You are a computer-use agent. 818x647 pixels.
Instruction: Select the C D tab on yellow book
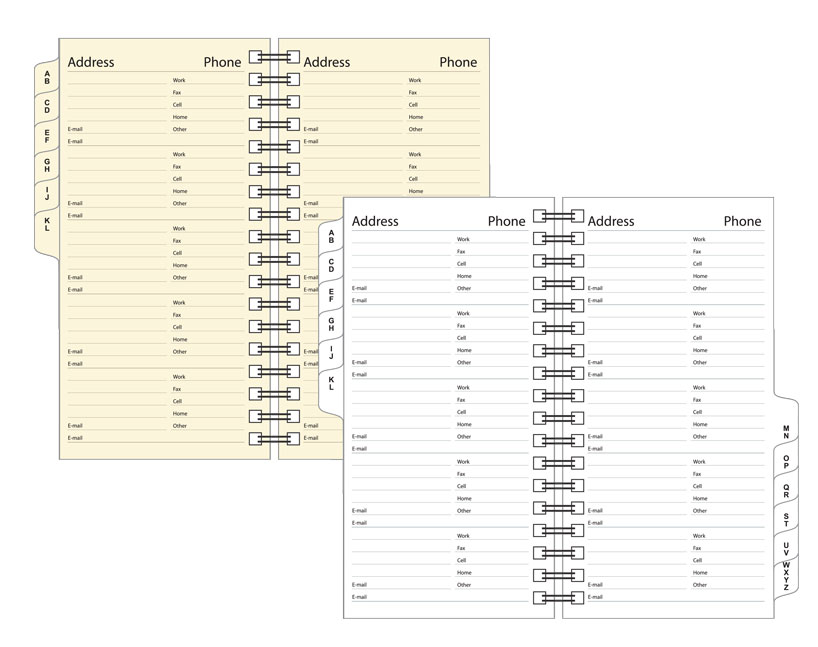tap(46, 104)
